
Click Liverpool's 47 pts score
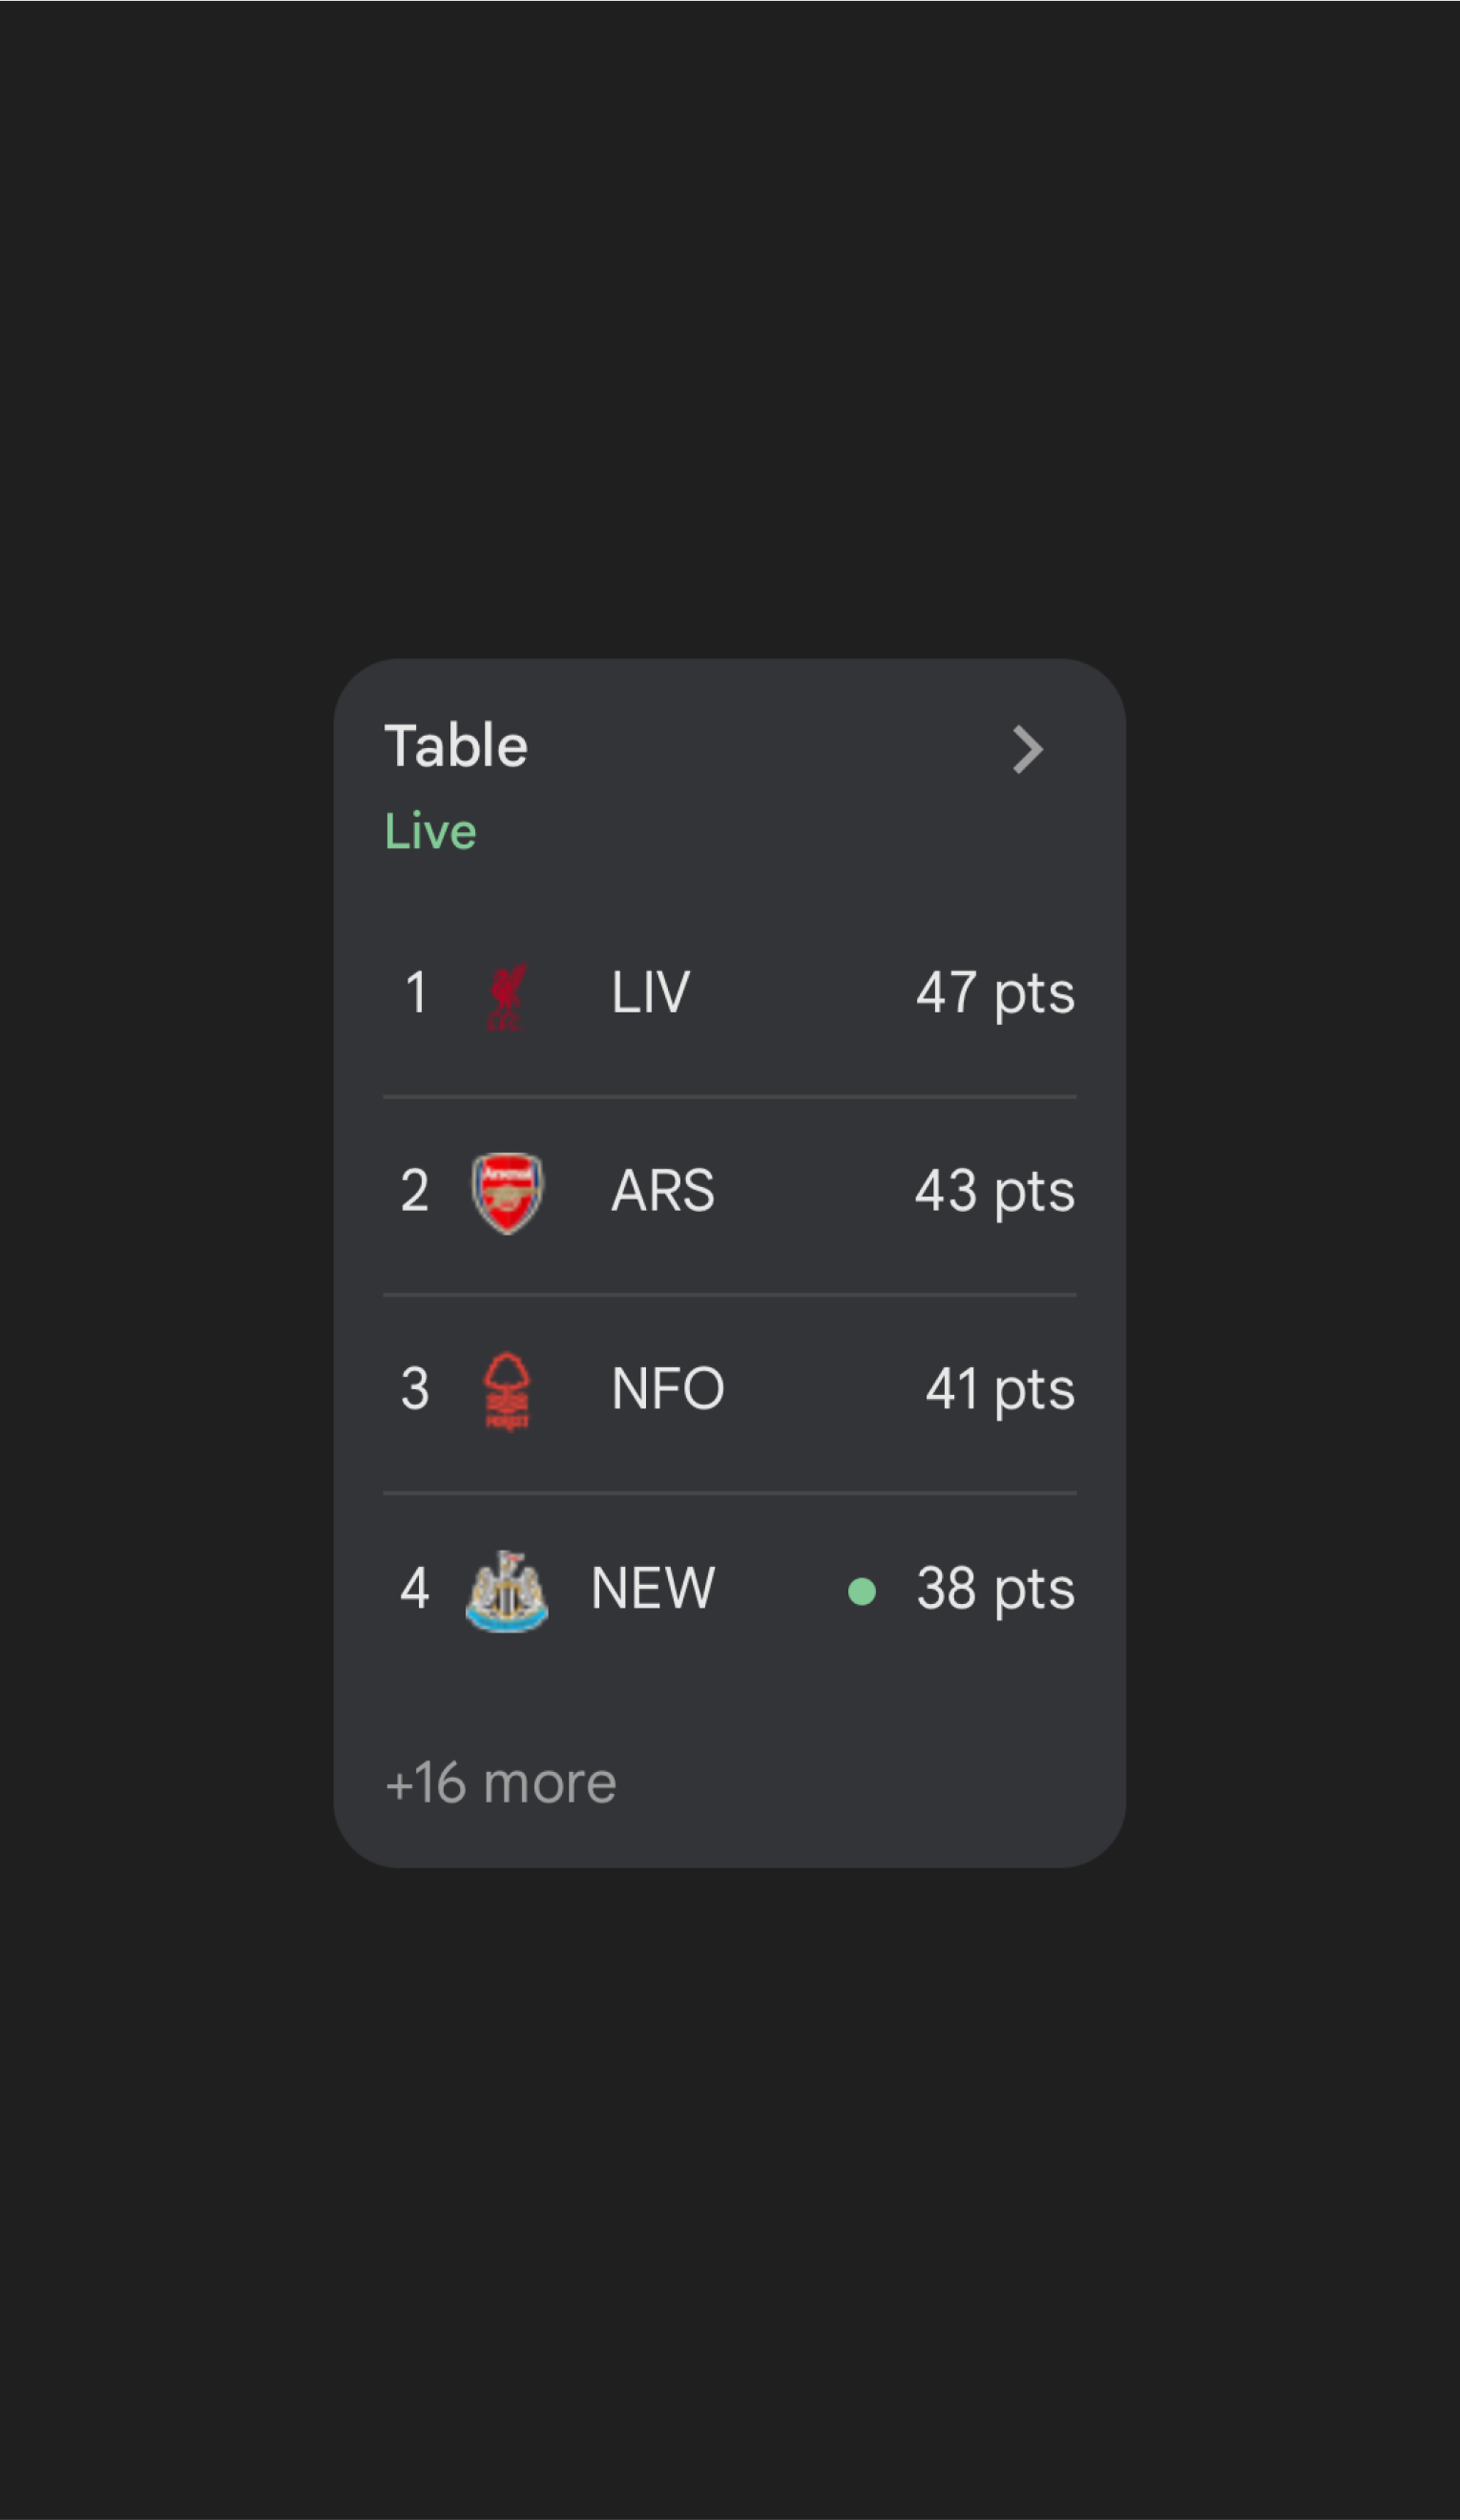pyautogui.click(x=995, y=993)
